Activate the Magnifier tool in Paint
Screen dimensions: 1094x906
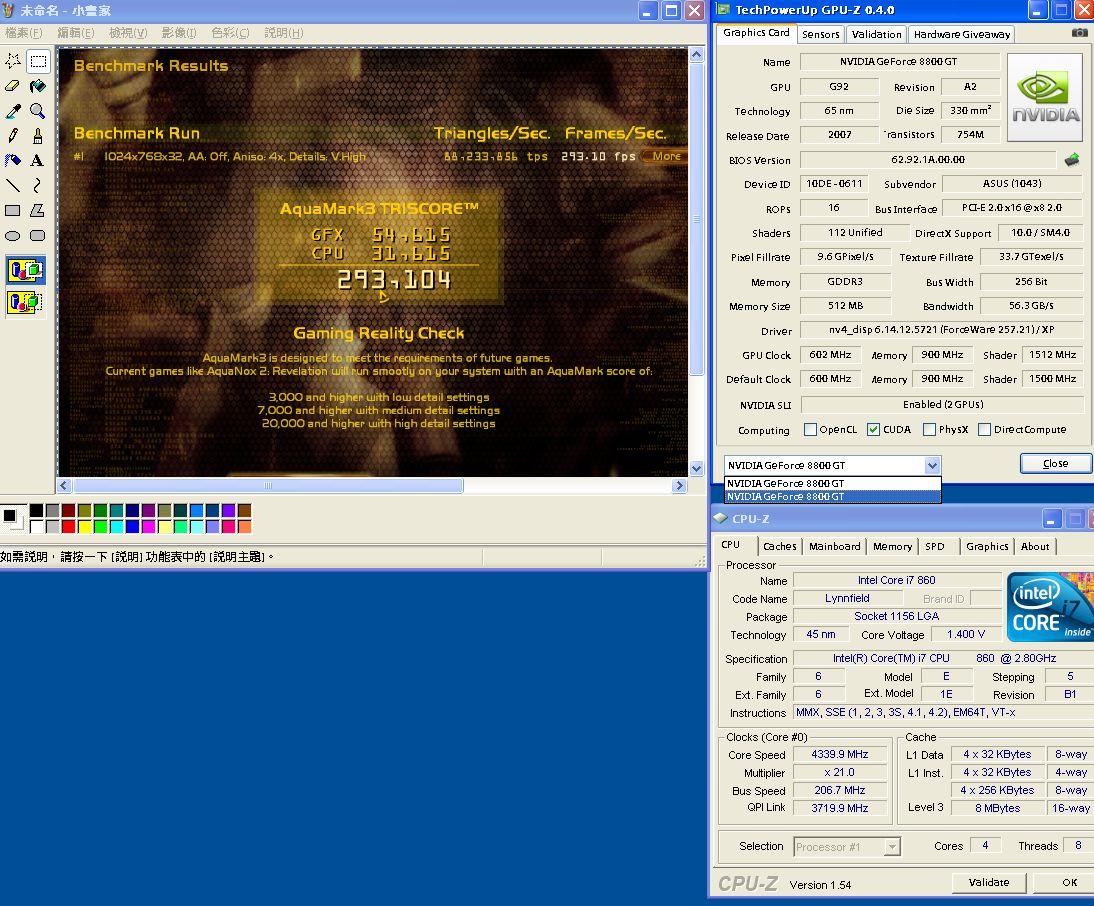(38, 111)
